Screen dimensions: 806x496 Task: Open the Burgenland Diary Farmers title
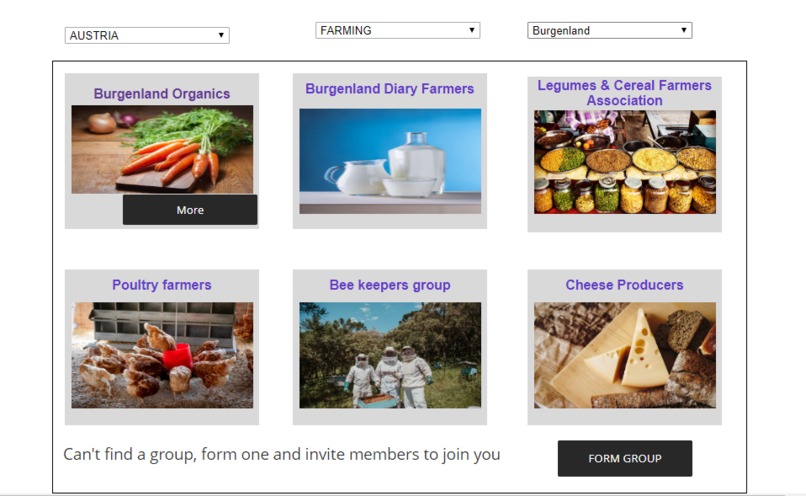(x=390, y=88)
